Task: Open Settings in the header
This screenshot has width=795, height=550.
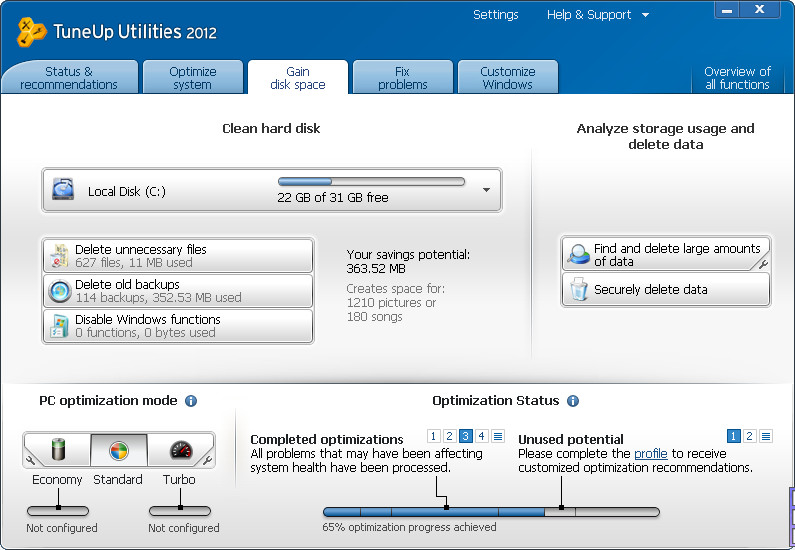Action: 495,15
